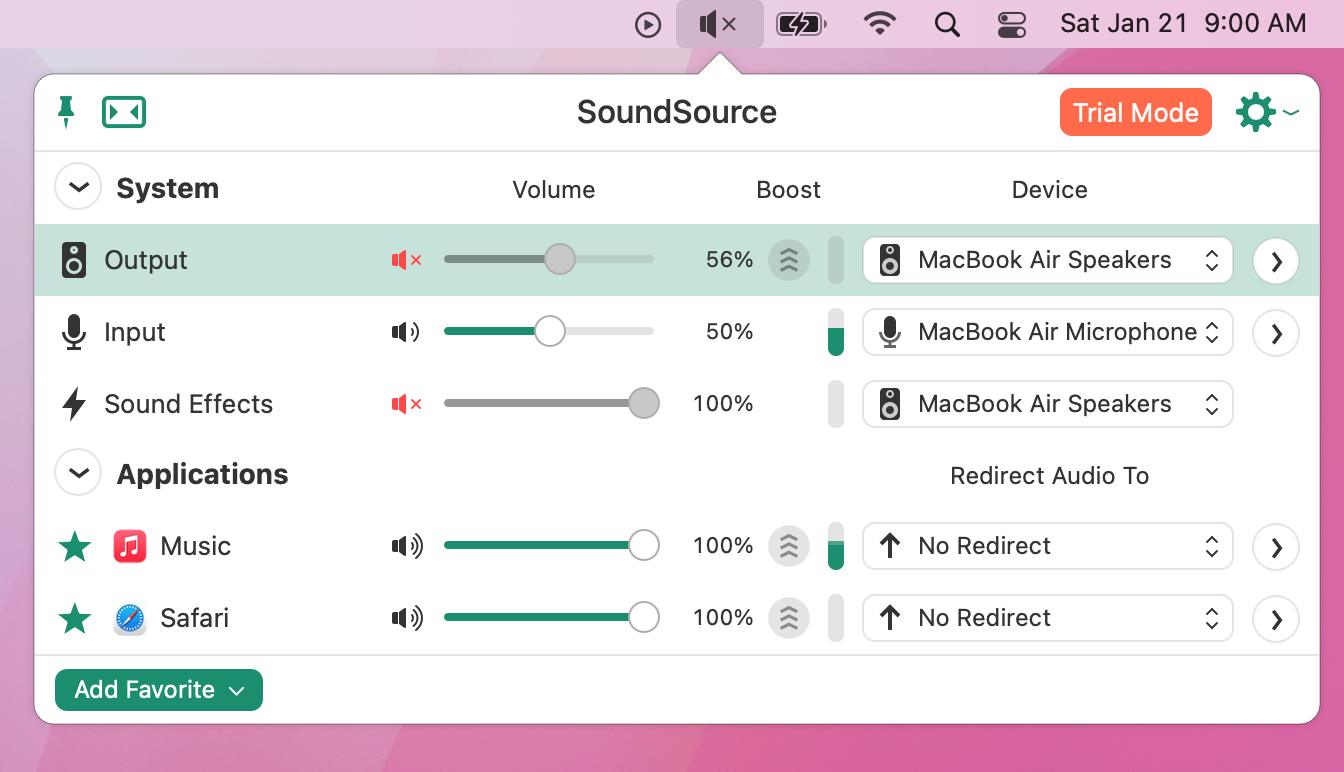Click the Music app icon
The width and height of the screenshot is (1344, 772).
click(130, 546)
